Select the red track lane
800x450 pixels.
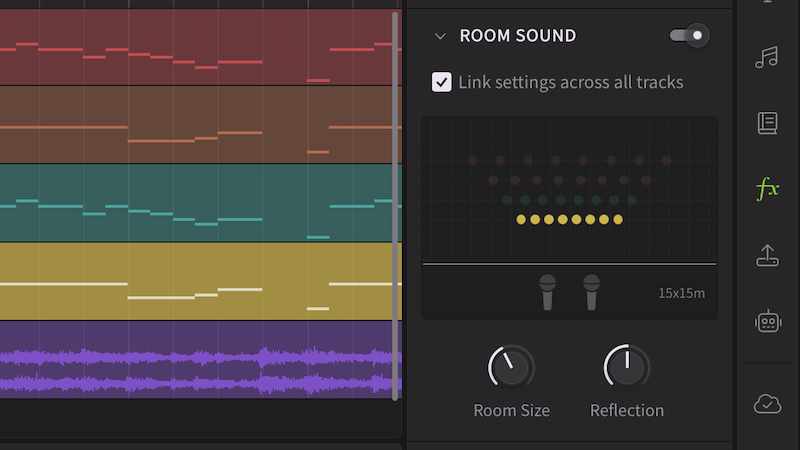[x=195, y=47]
